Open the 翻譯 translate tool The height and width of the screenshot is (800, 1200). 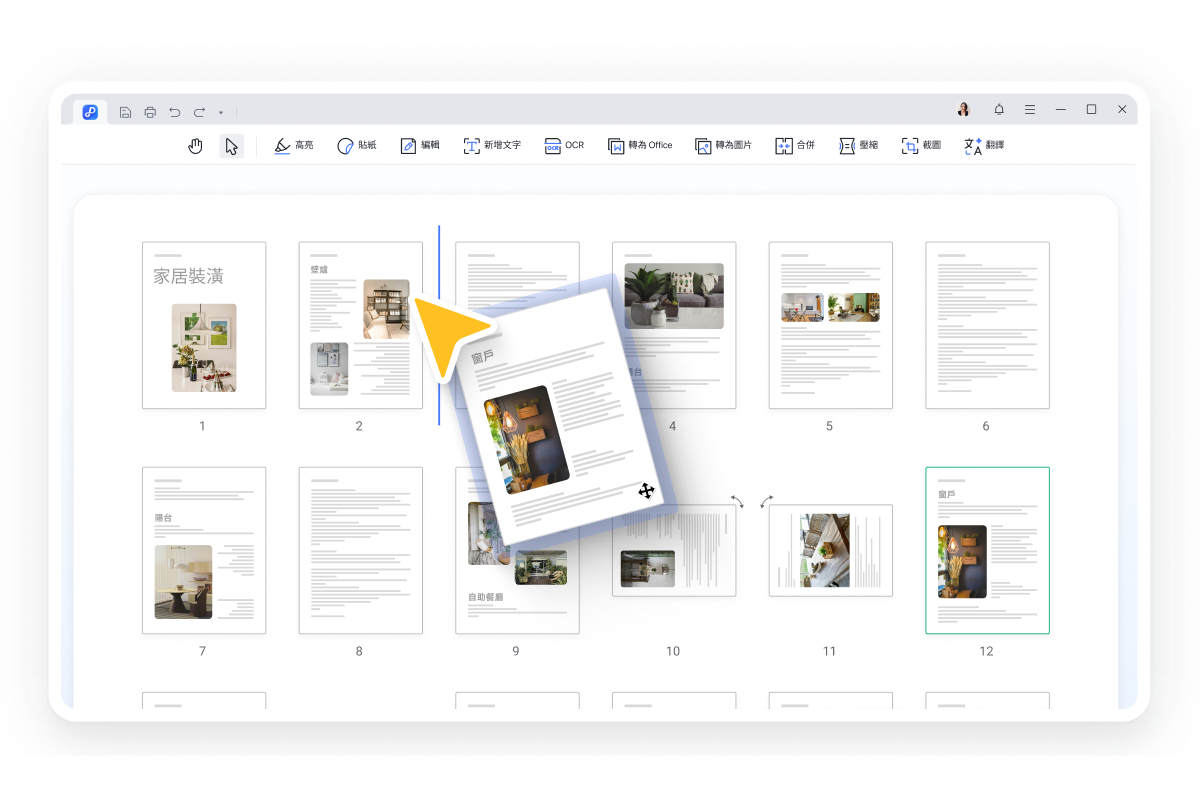point(984,146)
